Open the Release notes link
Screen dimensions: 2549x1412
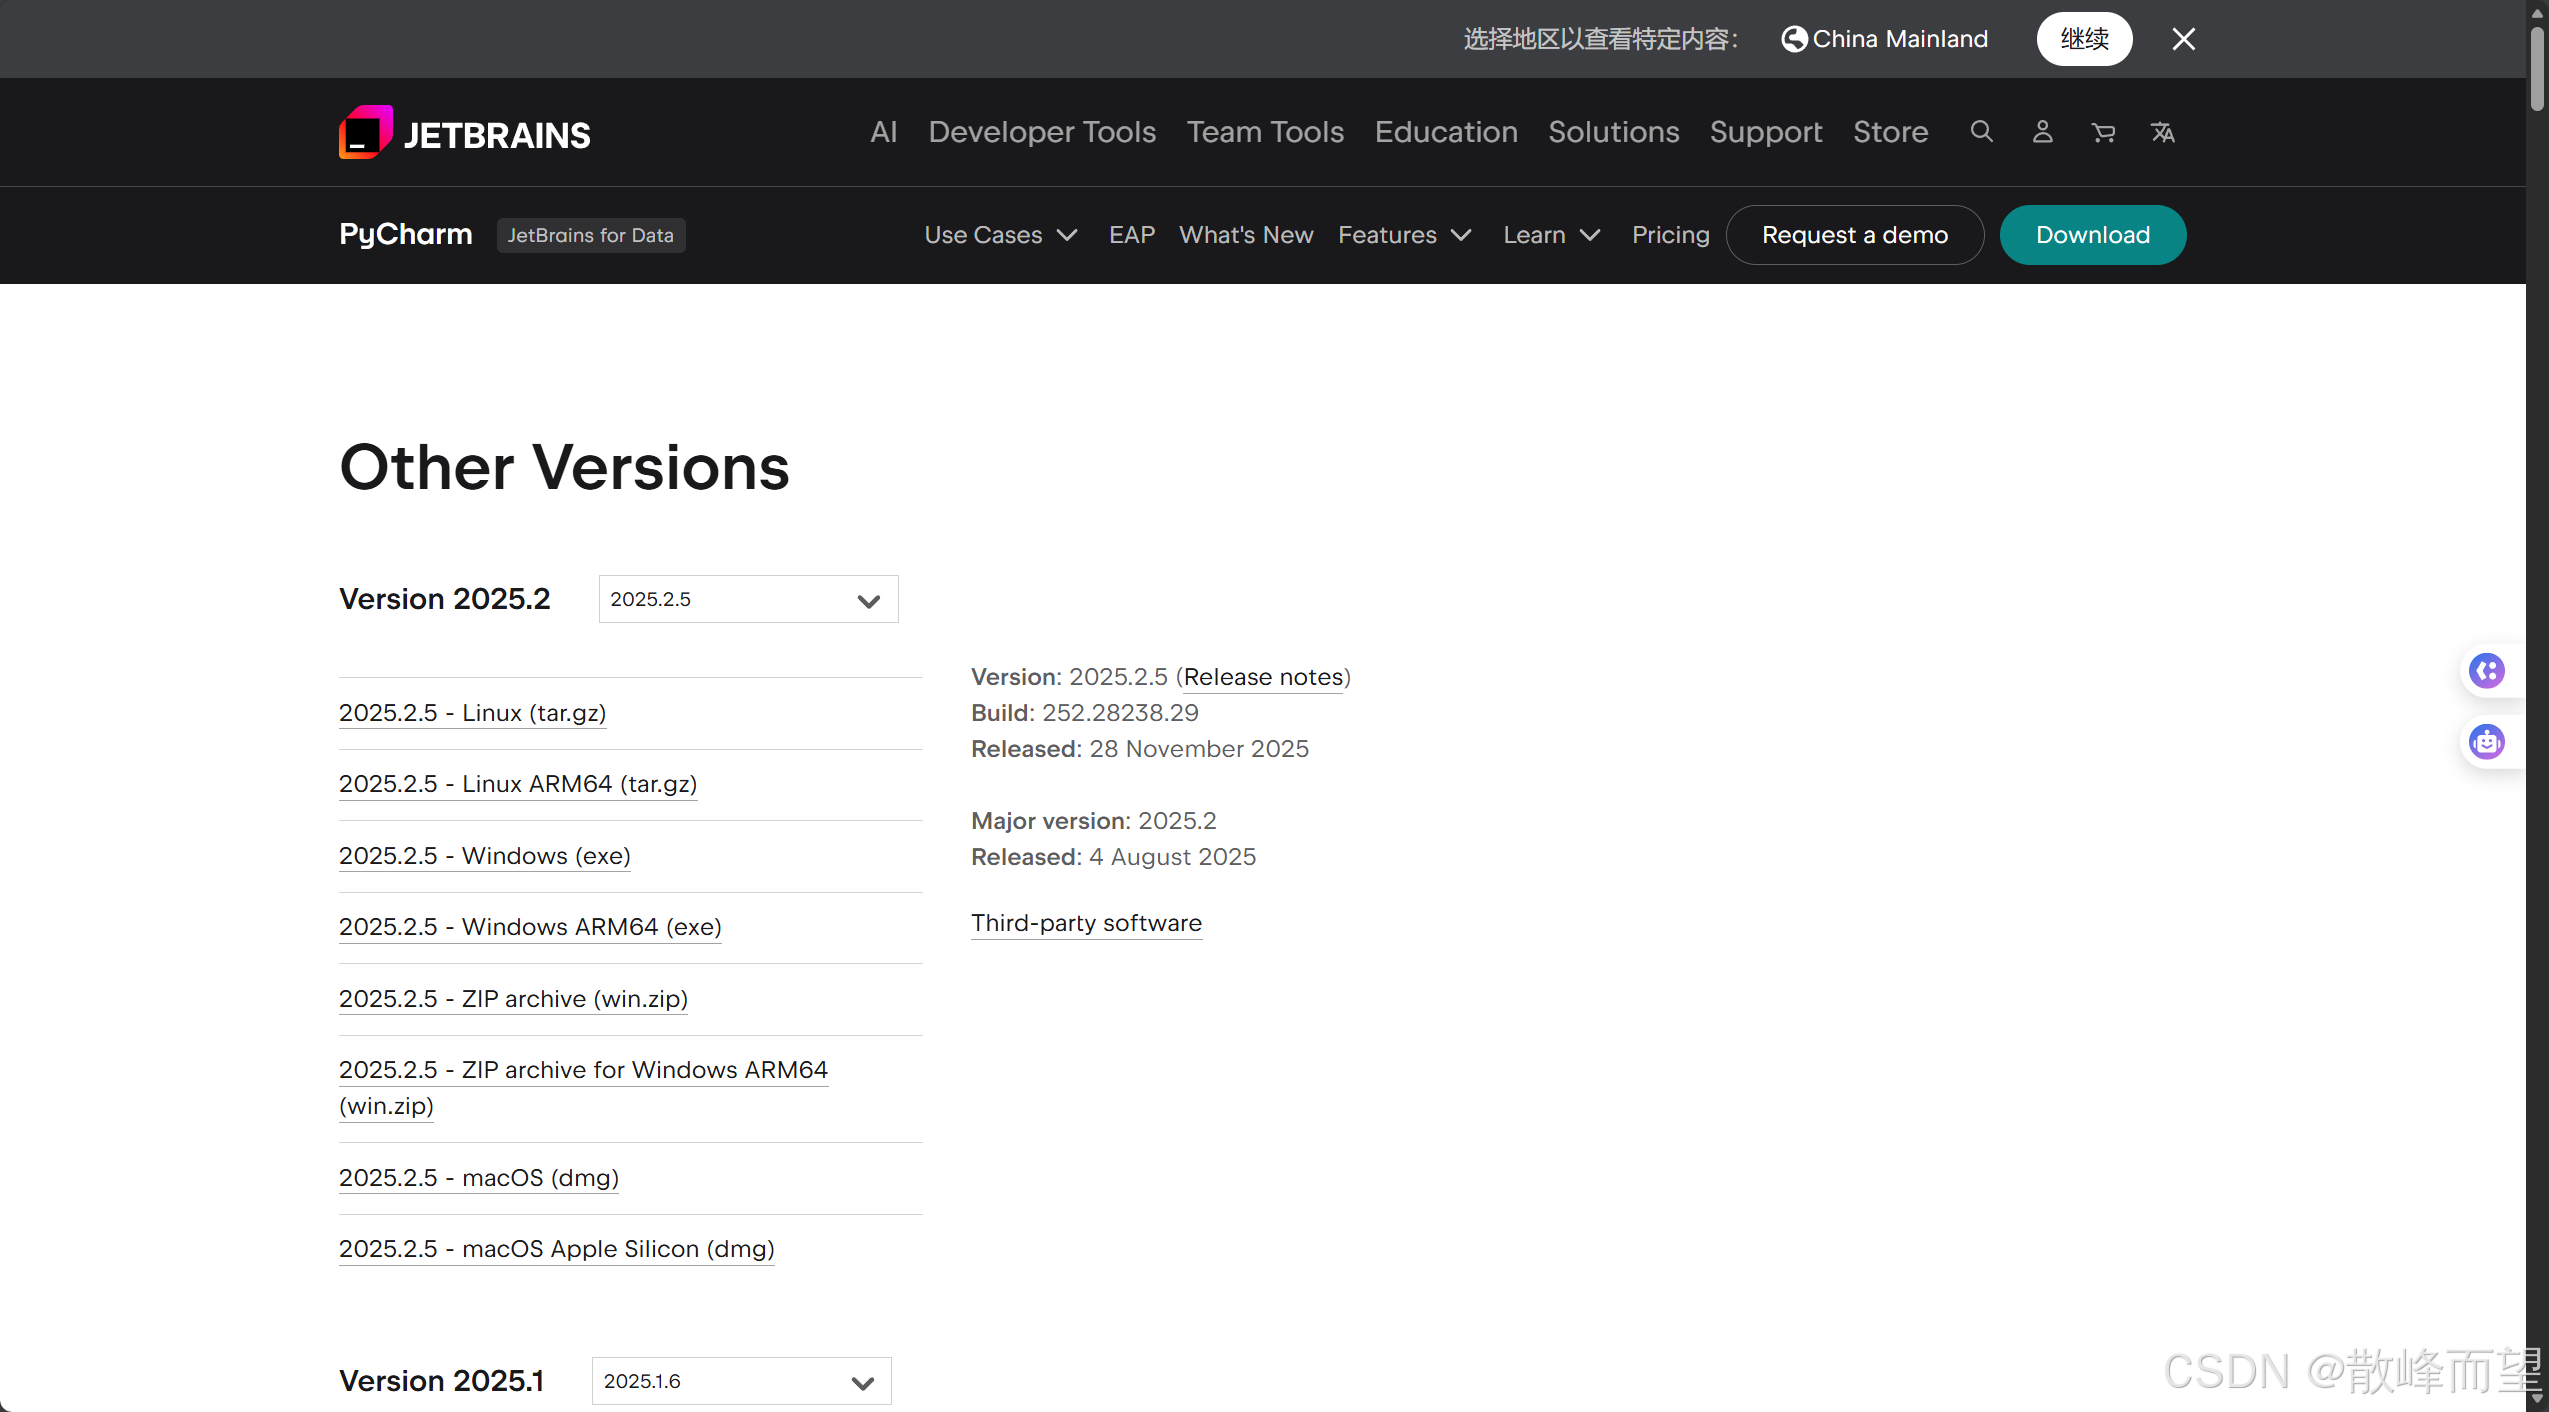tap(1263, 677)
